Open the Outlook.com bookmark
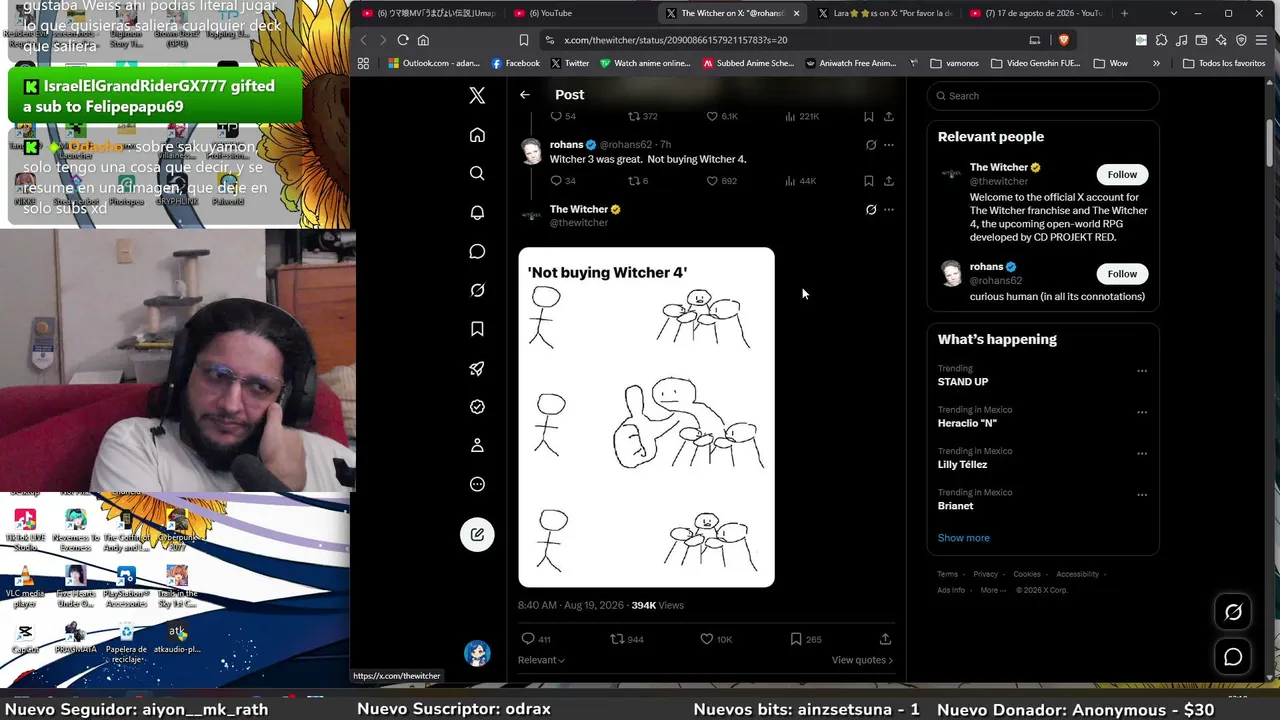Screen dimensions: 1280x720 coord(434,63)
